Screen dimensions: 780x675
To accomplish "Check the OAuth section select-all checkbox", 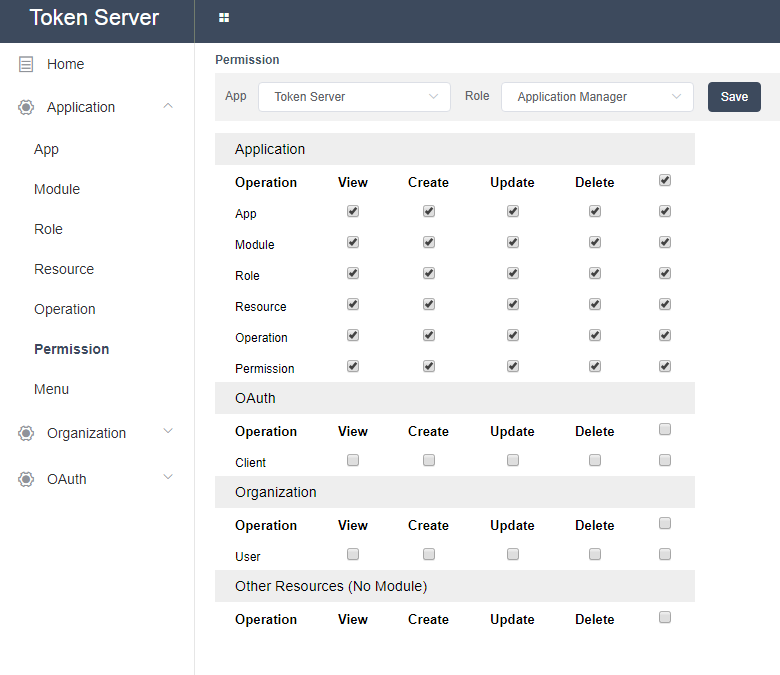I will coord(665,429).
